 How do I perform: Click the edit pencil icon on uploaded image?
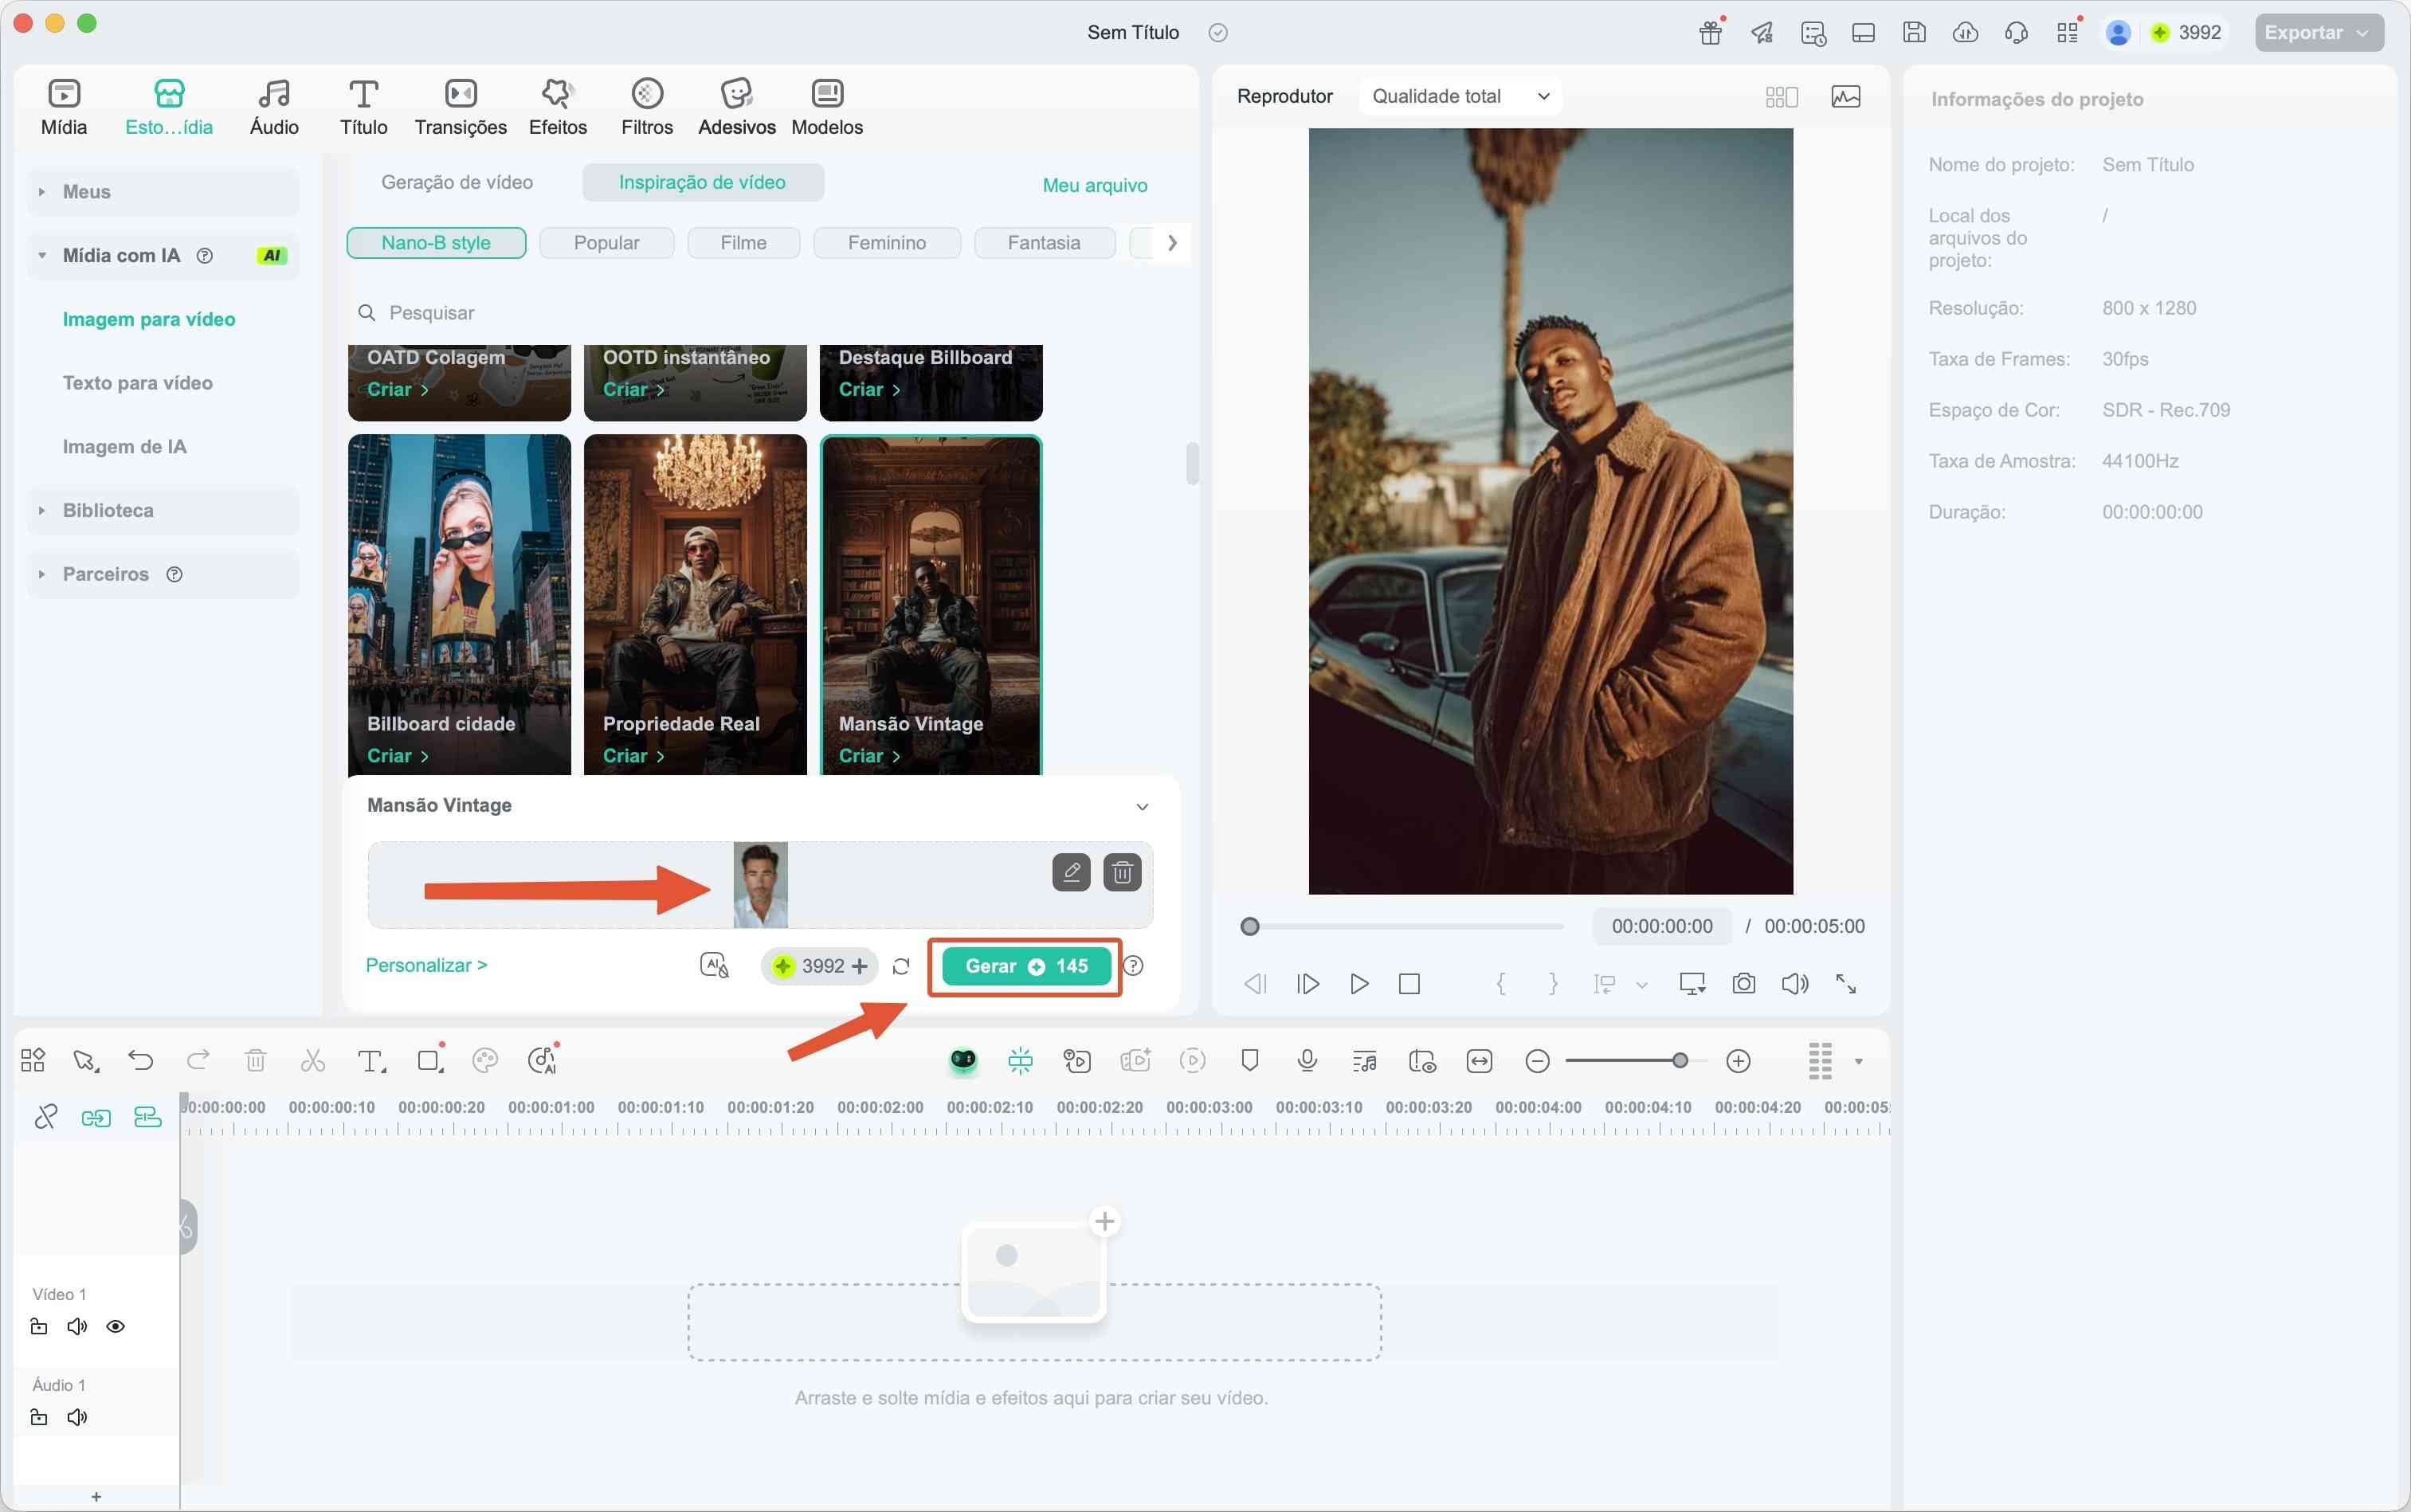click(1071, 873)
